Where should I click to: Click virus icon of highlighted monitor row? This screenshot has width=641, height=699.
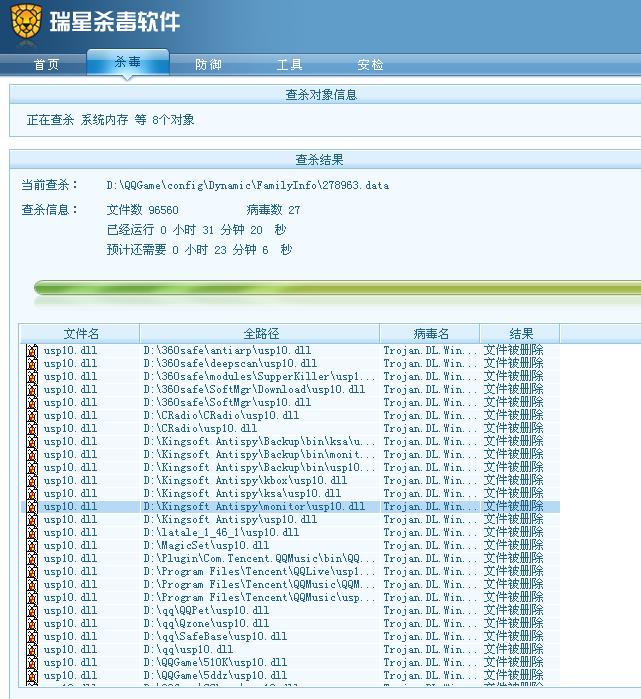pos(32,507)
